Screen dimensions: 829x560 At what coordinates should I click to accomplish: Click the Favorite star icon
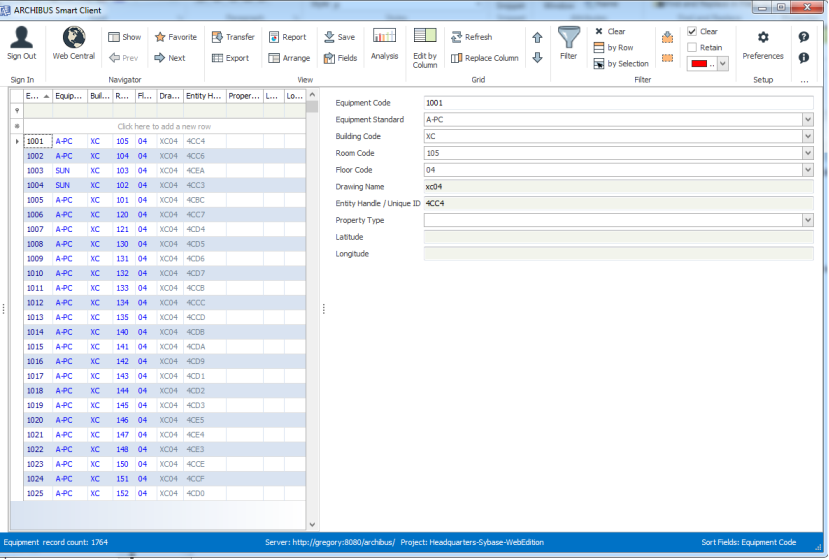coord(159,37)
